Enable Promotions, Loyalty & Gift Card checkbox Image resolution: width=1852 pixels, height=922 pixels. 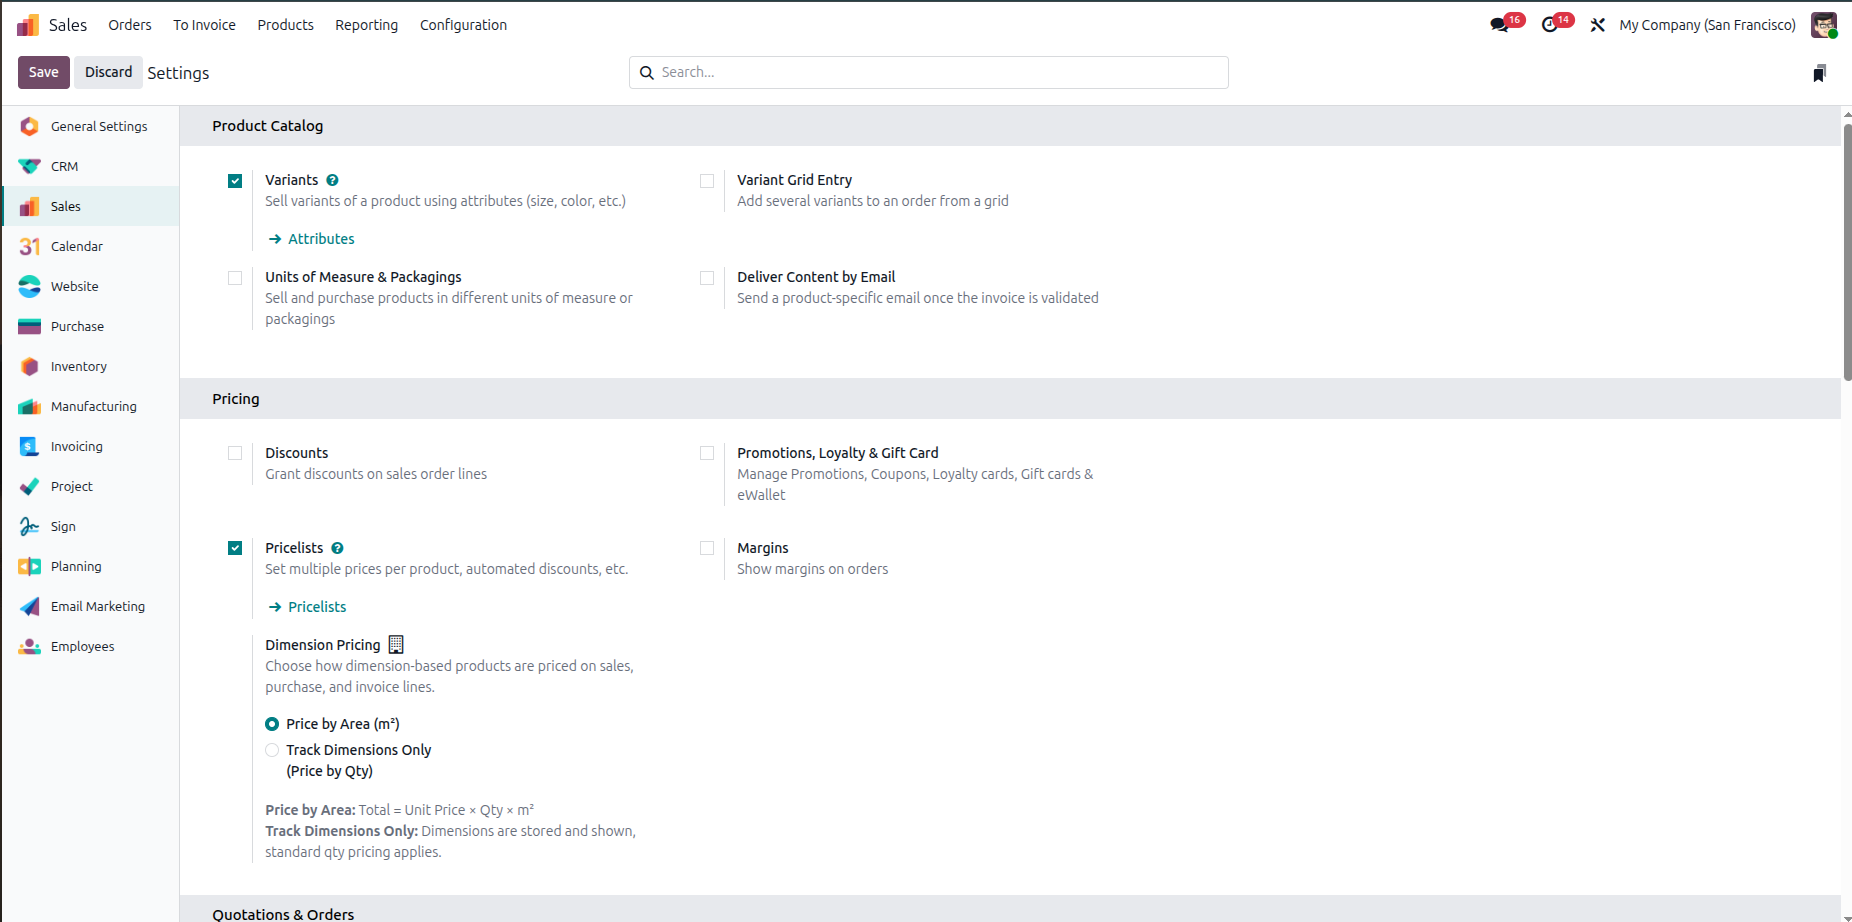tap(707, 453)
